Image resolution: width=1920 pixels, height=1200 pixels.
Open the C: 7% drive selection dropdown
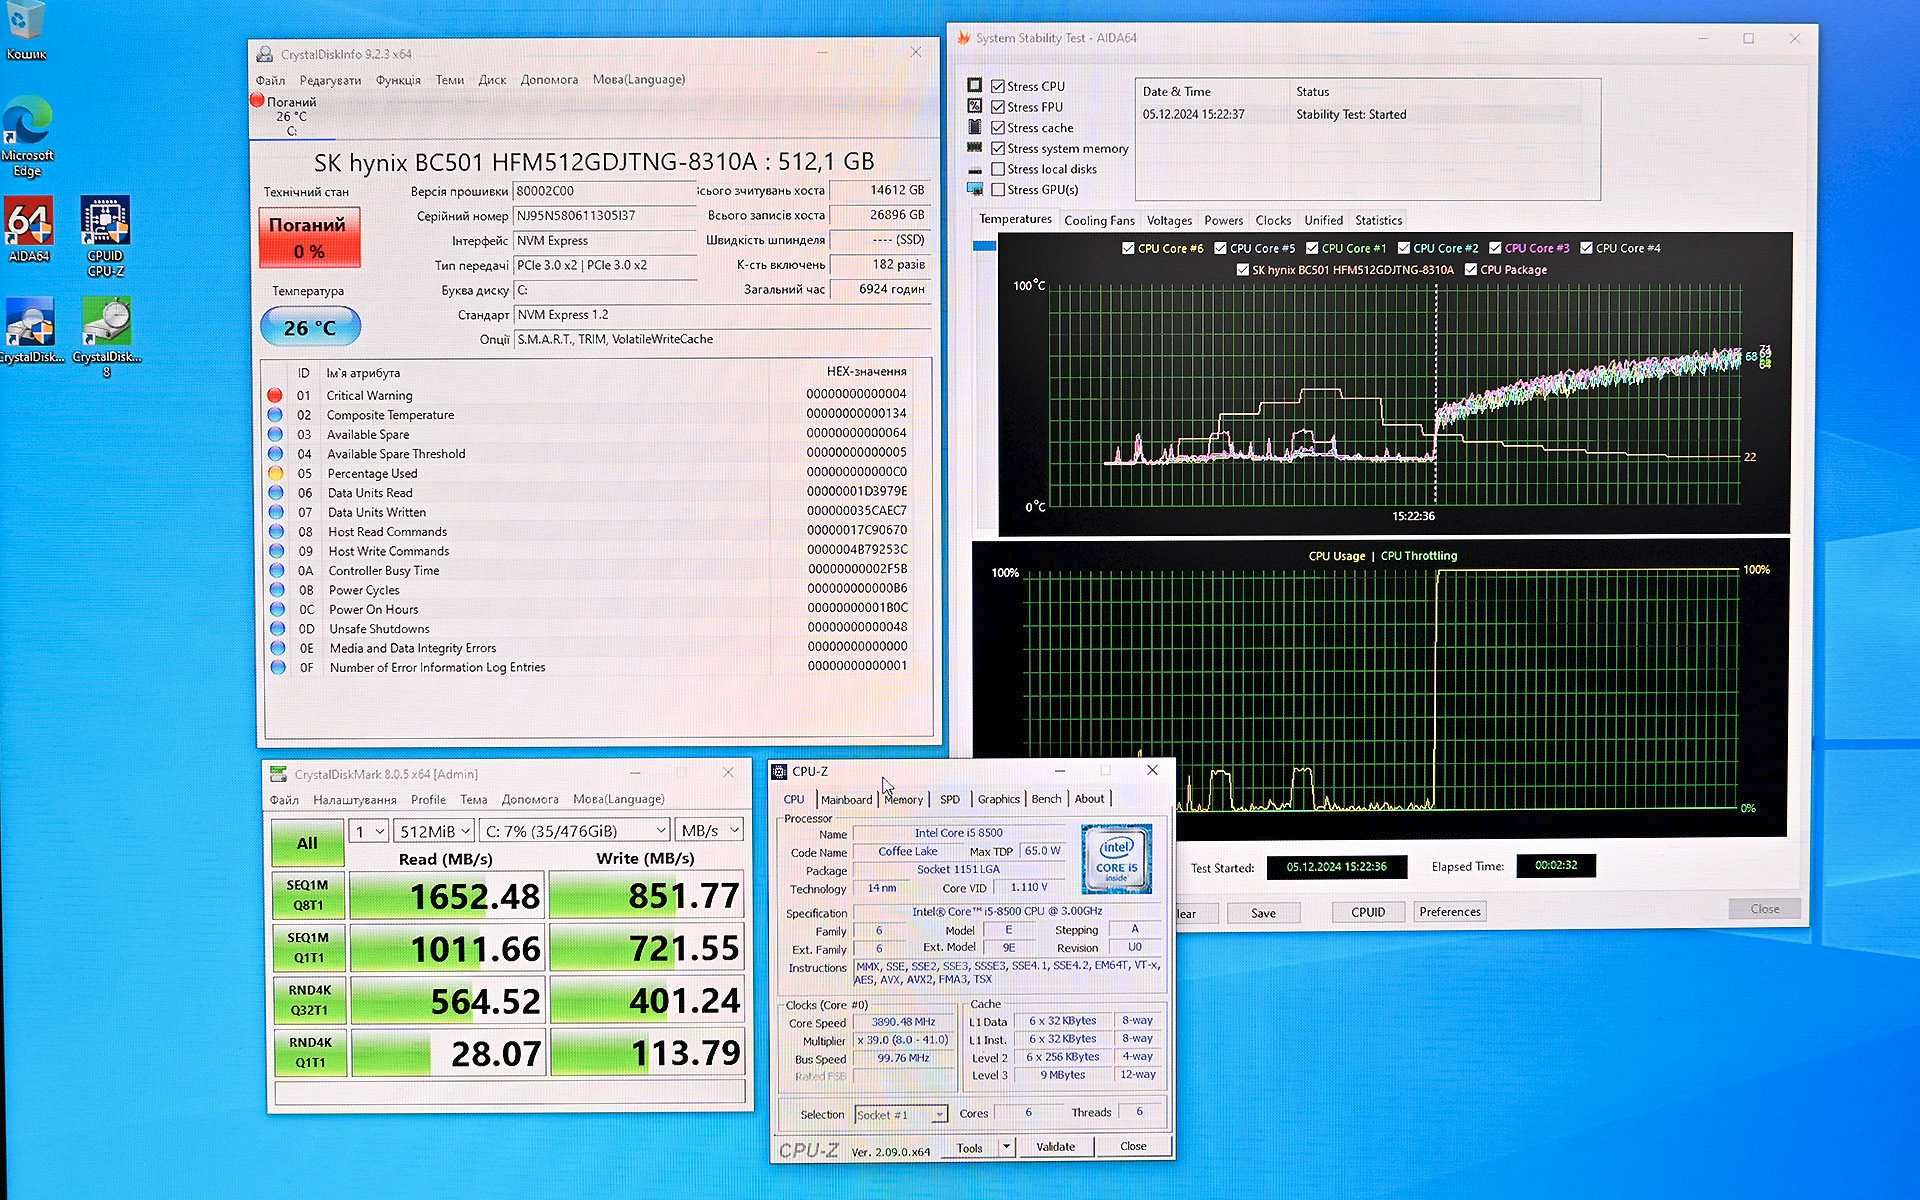pos(574,831)
